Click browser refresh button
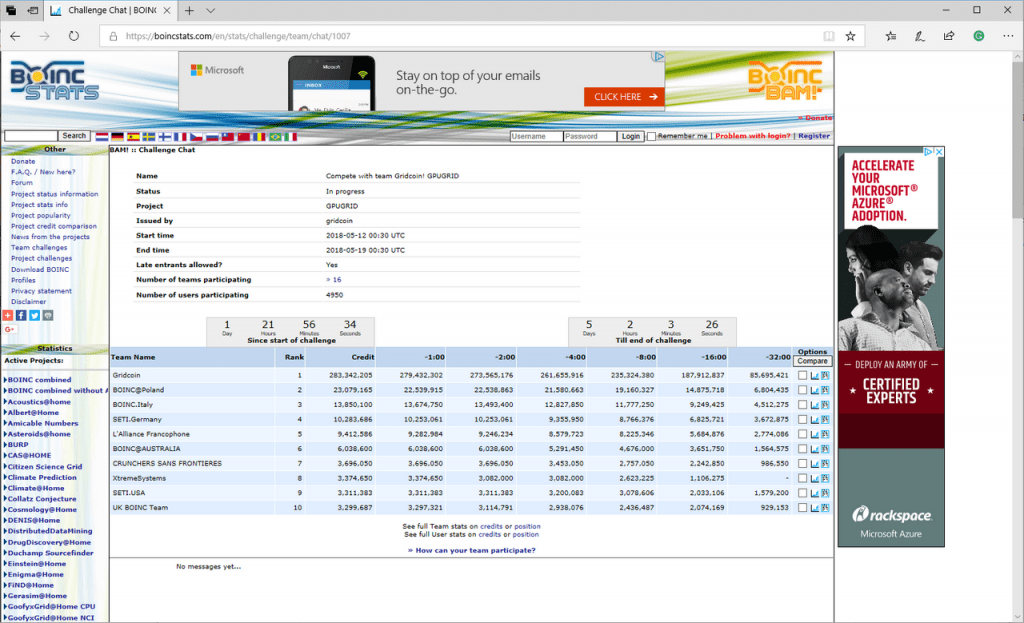This screenshot has height=623, width=1024. (74, 36)
